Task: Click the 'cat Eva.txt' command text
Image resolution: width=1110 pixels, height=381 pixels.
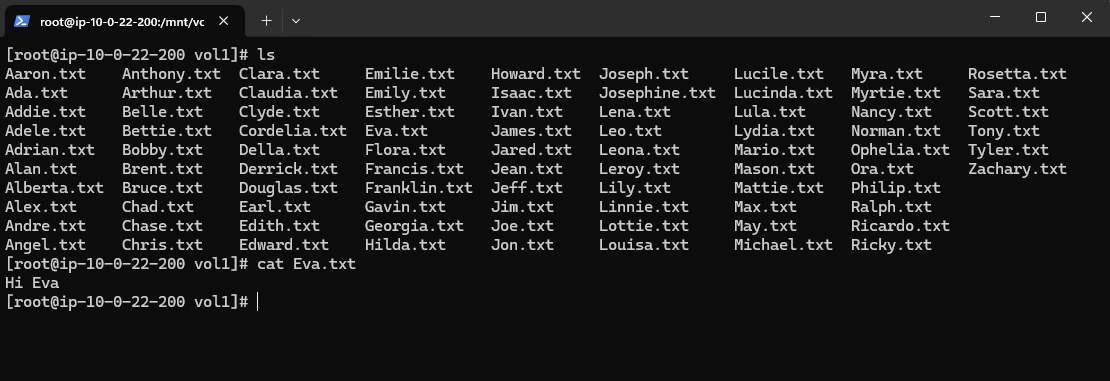Action: tap(306, 264)
